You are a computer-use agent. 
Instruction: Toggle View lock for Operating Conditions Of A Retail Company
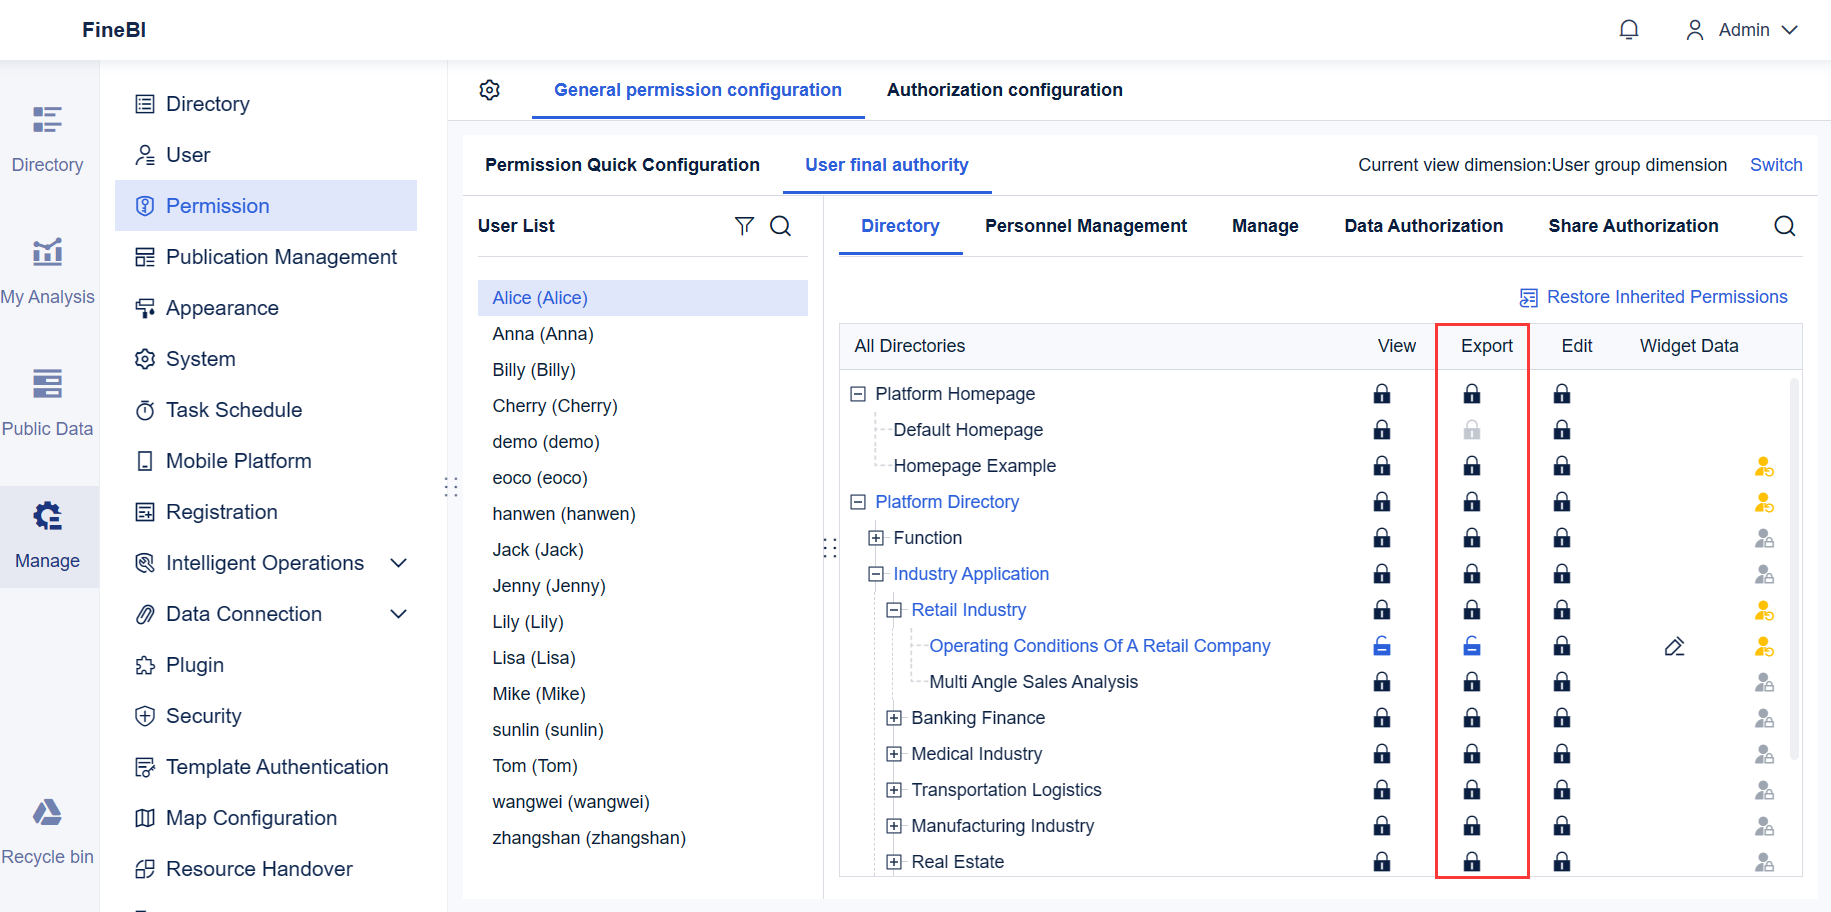(x=1381, y=647)
